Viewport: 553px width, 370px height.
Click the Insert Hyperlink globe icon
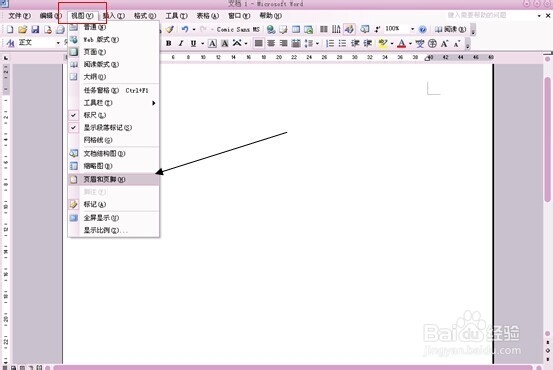click(x=271, y=29)
